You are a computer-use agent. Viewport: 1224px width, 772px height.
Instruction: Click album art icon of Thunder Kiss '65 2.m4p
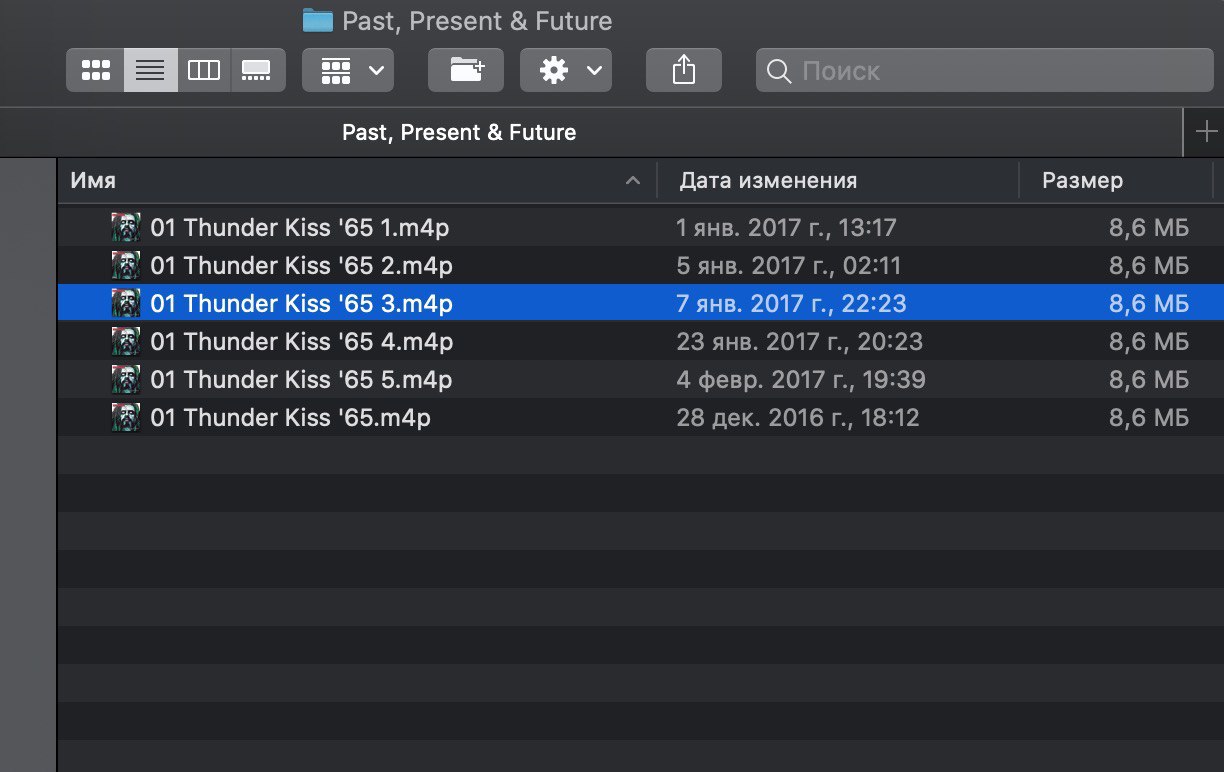pyautogui.click(x=126, y=265)
